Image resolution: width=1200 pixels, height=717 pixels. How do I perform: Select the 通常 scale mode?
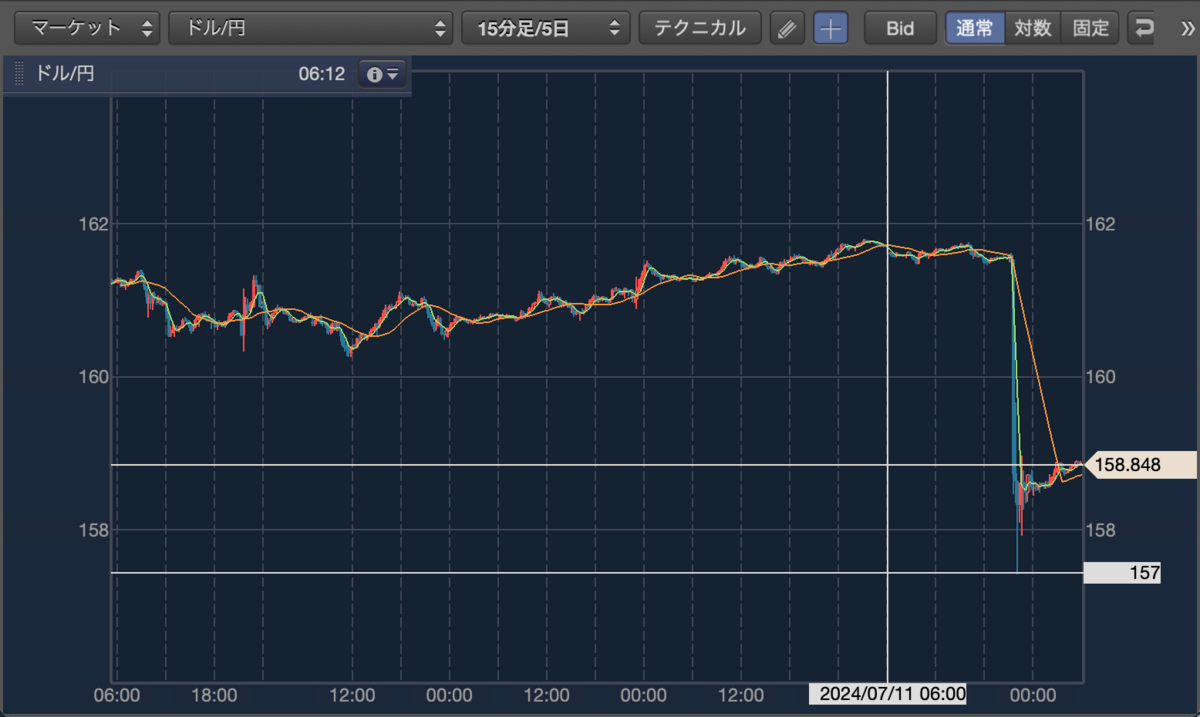tap(975, 28)
